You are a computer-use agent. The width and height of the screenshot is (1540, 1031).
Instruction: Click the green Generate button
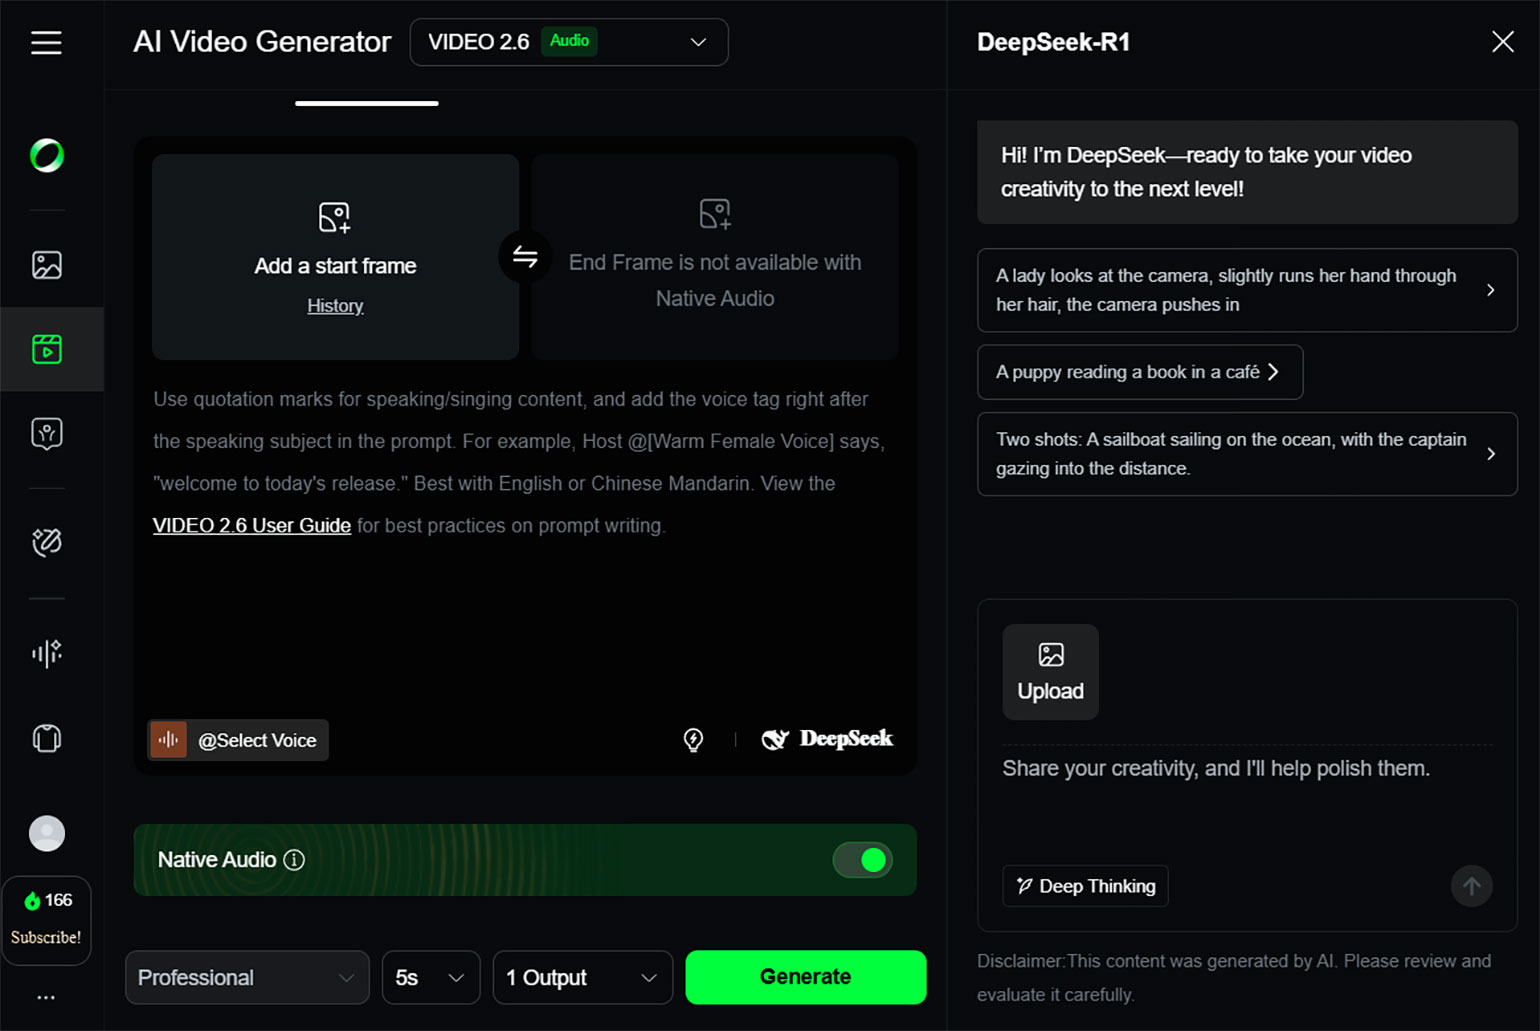point(805,977)
